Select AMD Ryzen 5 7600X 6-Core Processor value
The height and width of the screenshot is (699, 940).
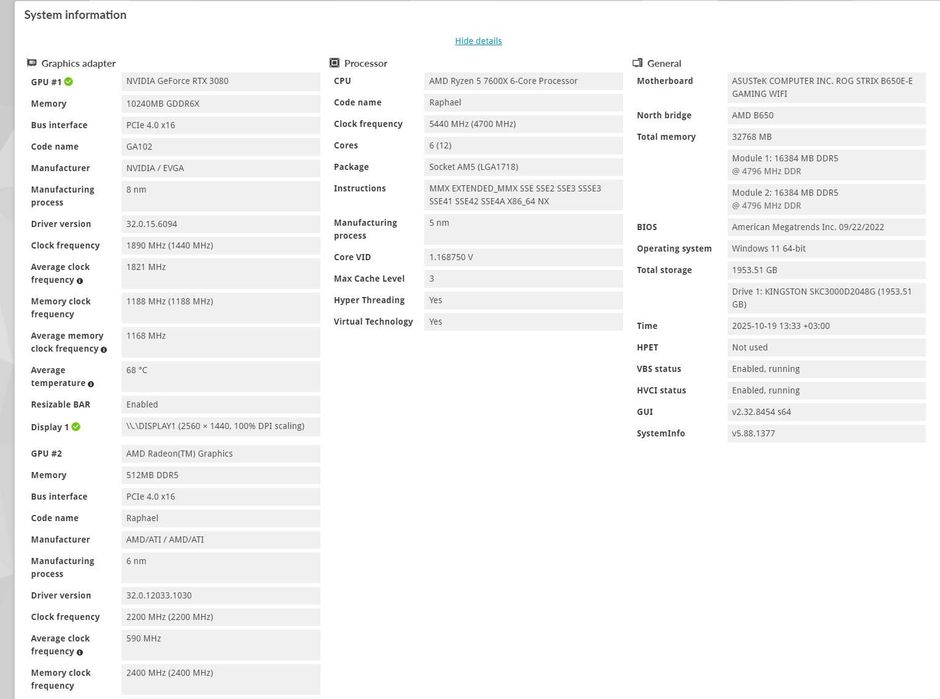(523, 82)
